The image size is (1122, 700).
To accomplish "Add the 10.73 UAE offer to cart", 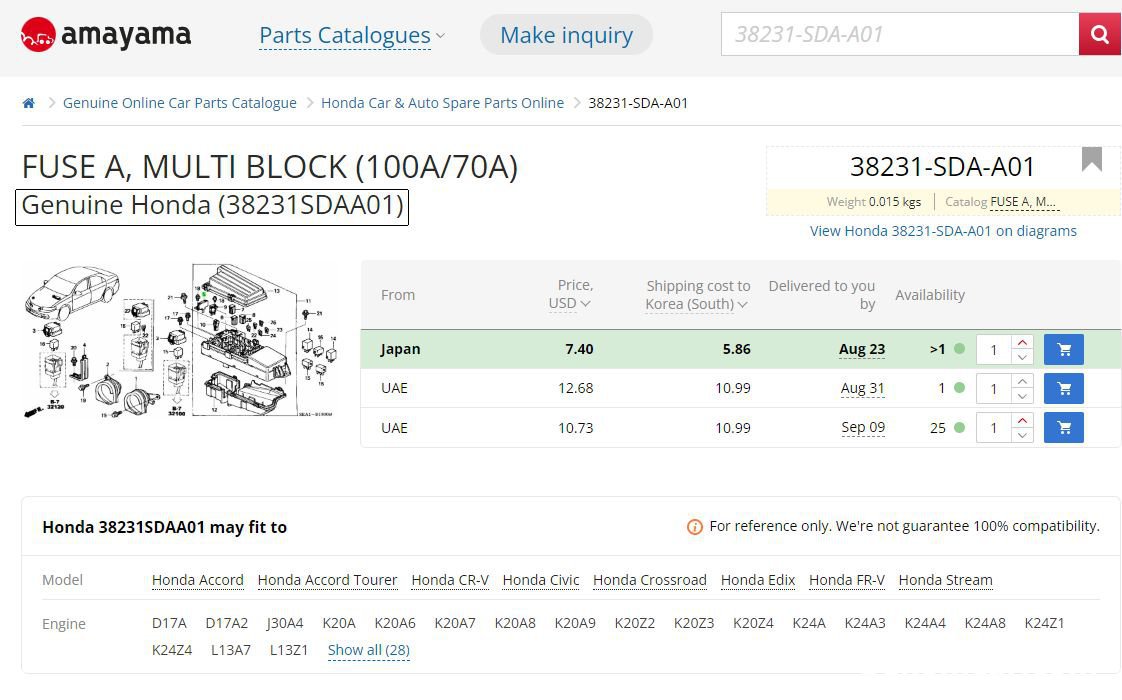I will point(1063,427).
